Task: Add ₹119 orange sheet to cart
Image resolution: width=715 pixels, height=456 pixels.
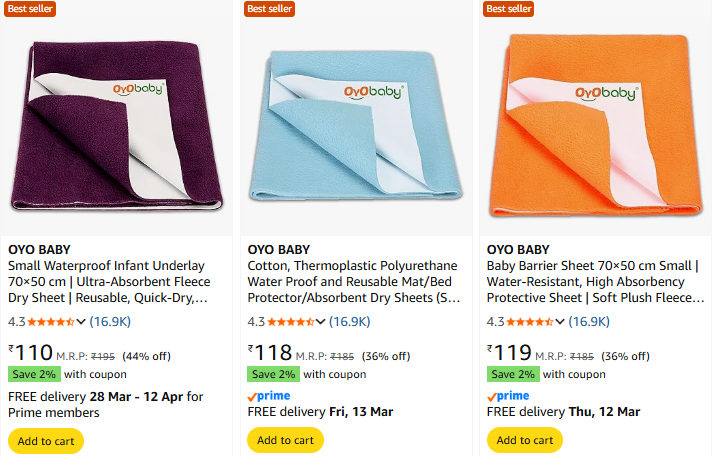Action: (x=525, y=440)
